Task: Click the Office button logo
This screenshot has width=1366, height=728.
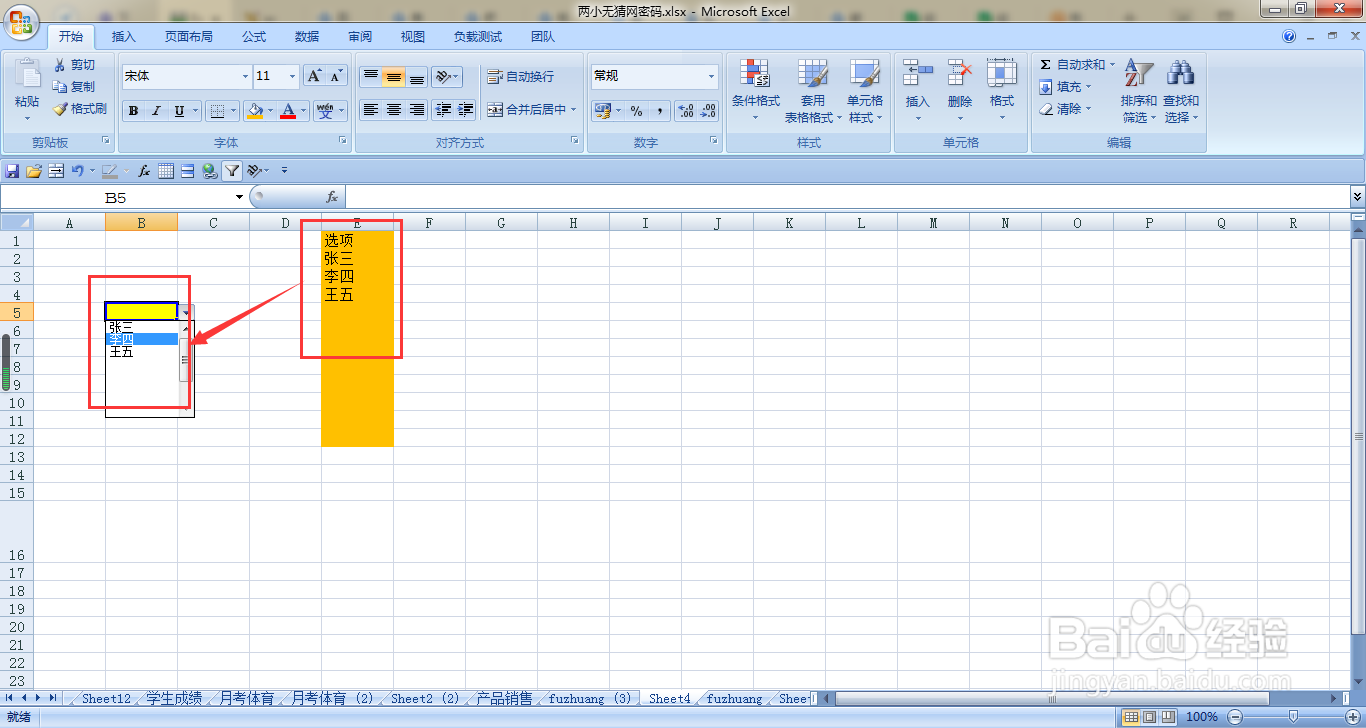Action: click(20, 20)
